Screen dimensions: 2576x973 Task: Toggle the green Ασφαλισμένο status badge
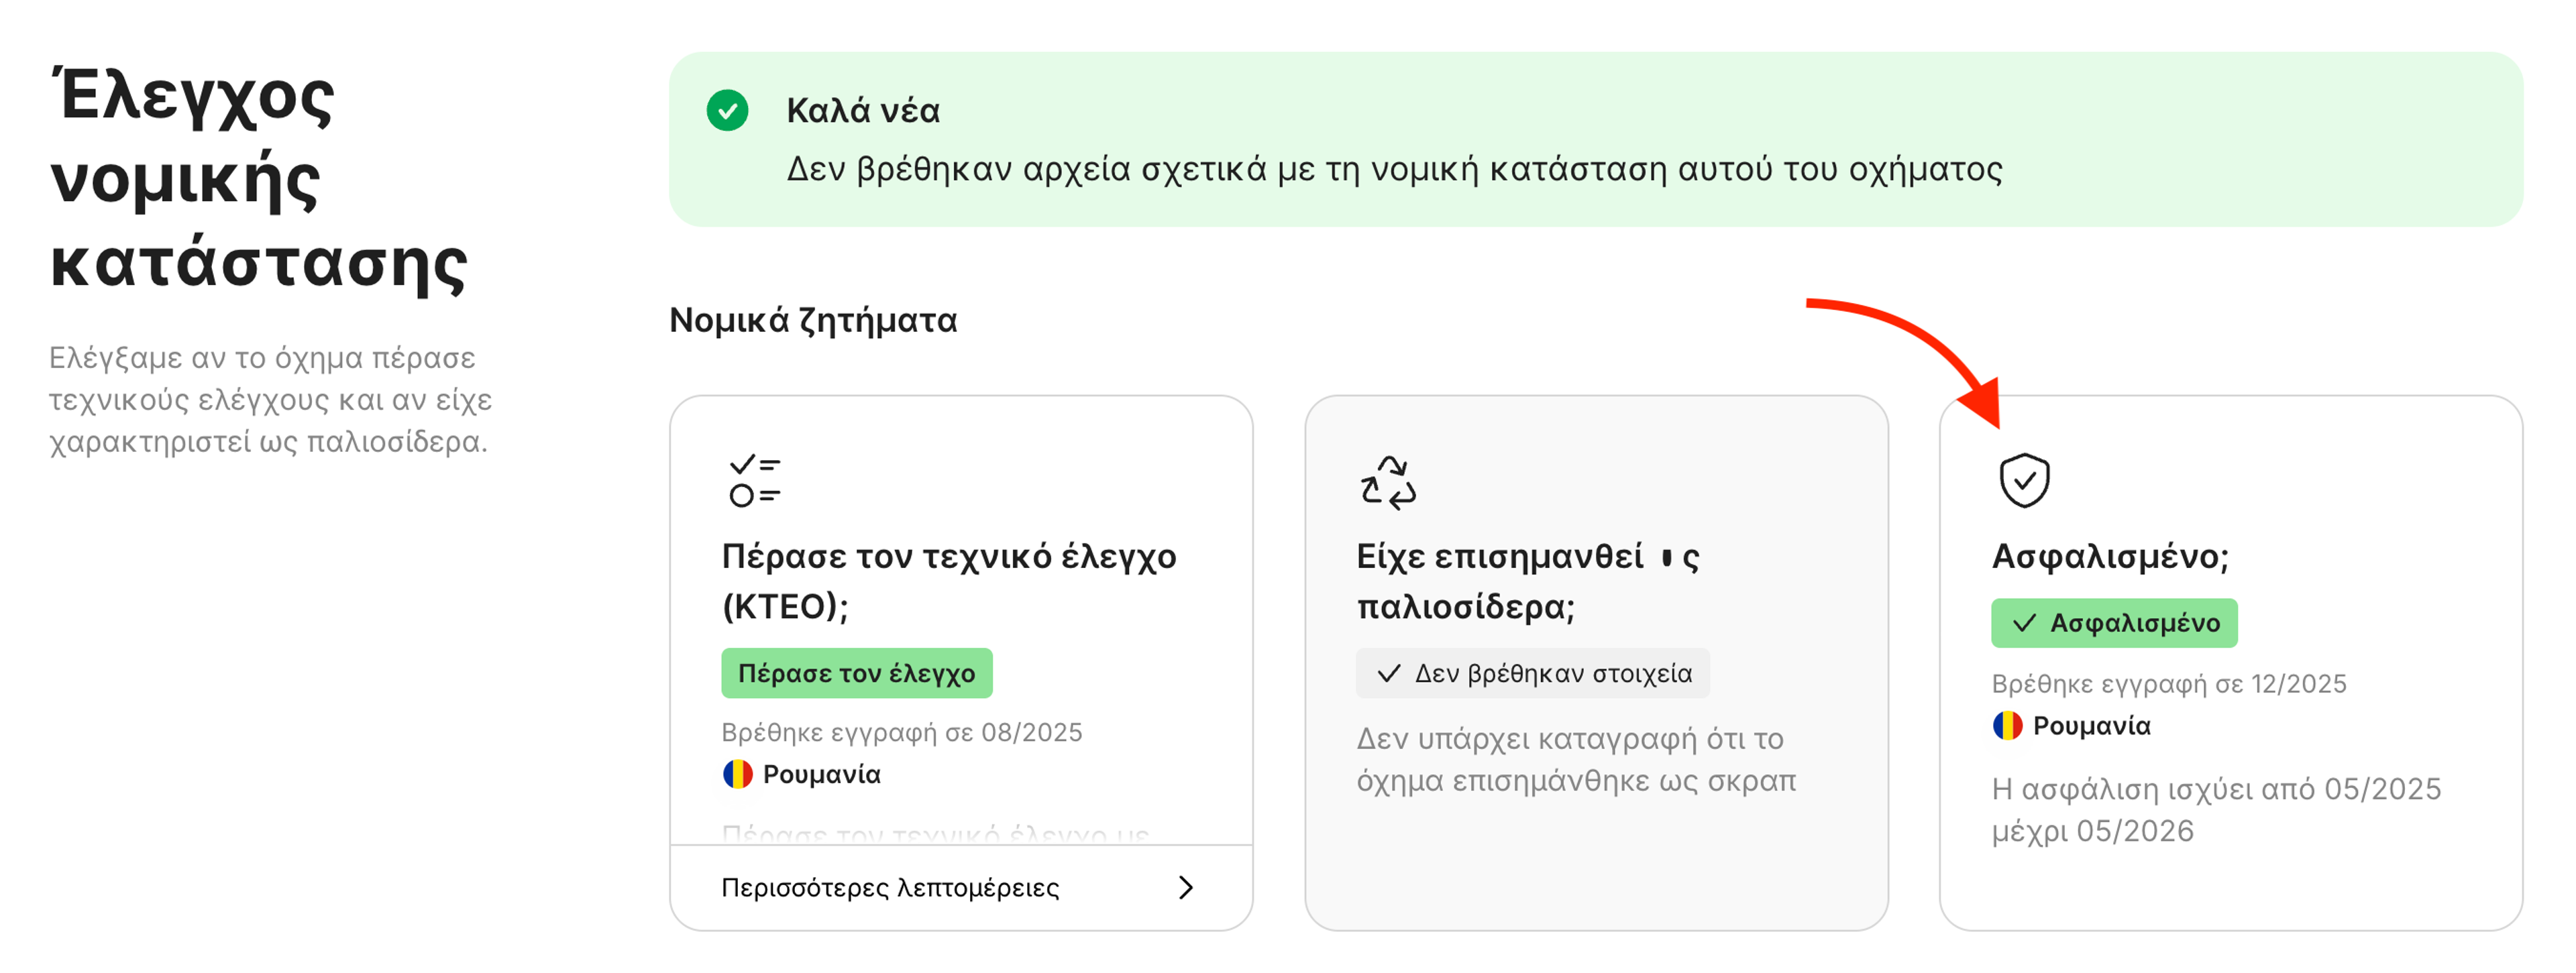coord(2113,623)
